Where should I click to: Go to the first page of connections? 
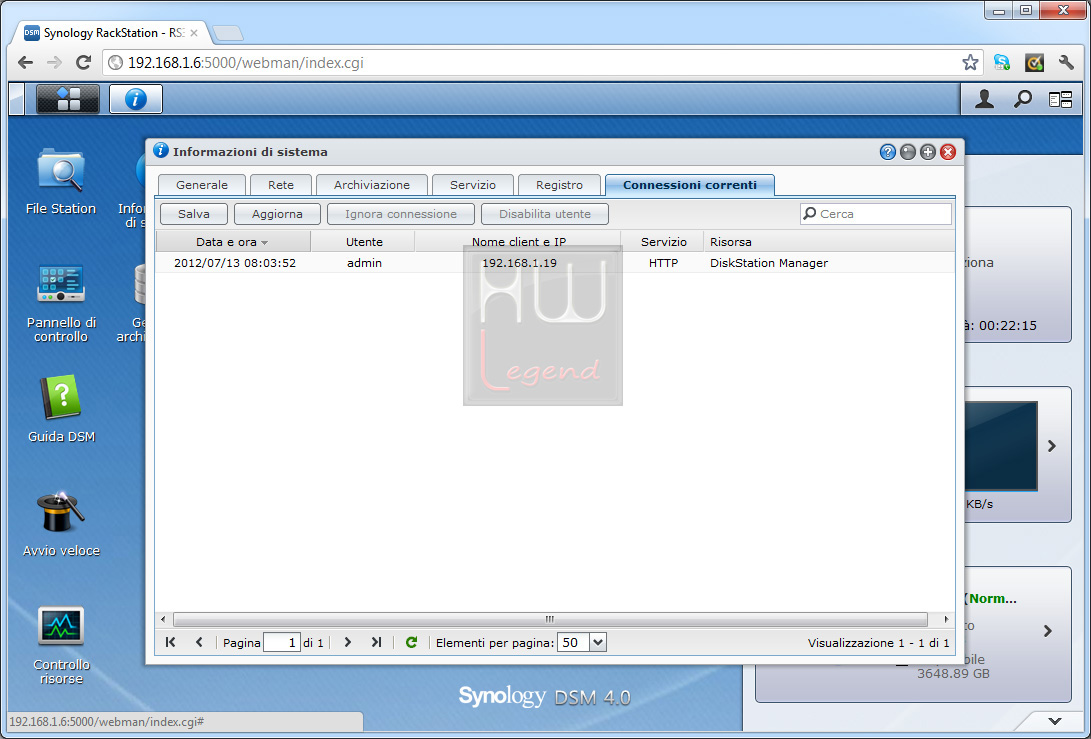[x=170, y=642]
